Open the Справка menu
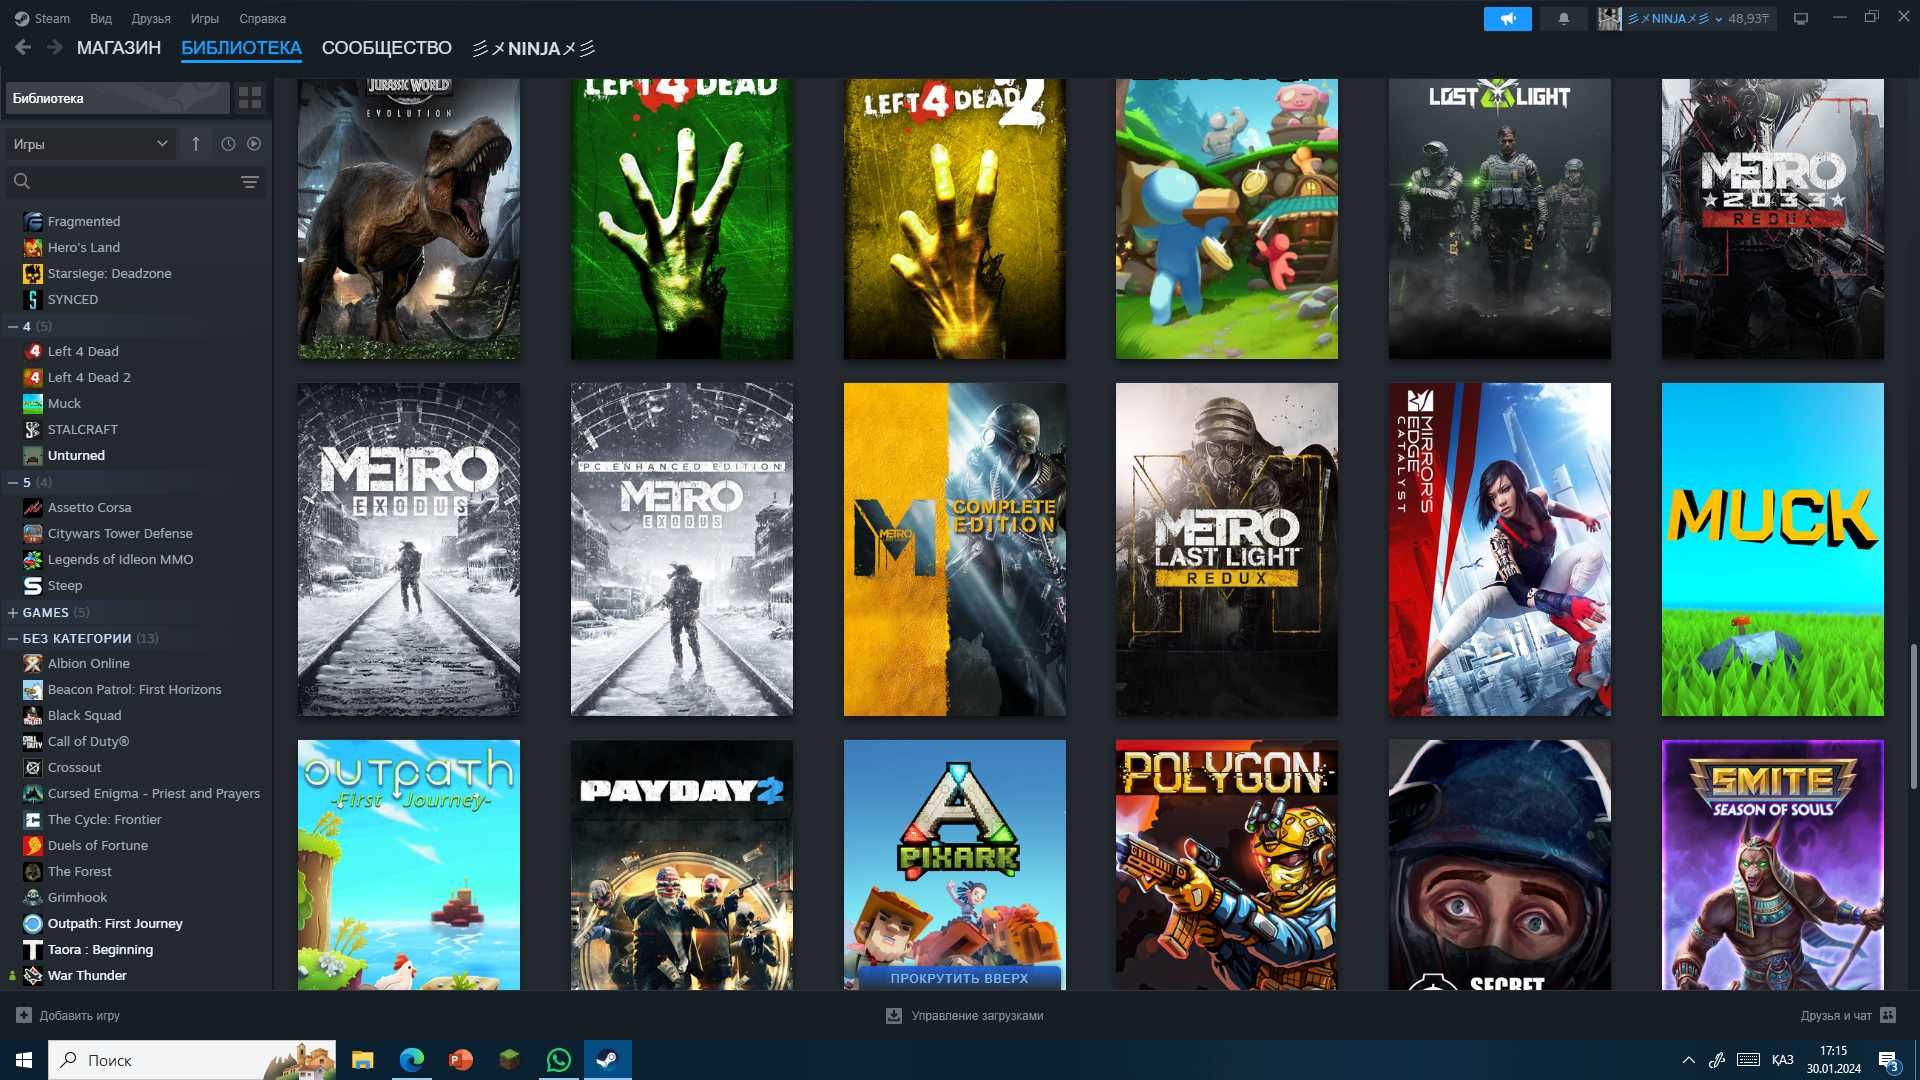Screen dimensions: 1920x1080 point(263,18)
